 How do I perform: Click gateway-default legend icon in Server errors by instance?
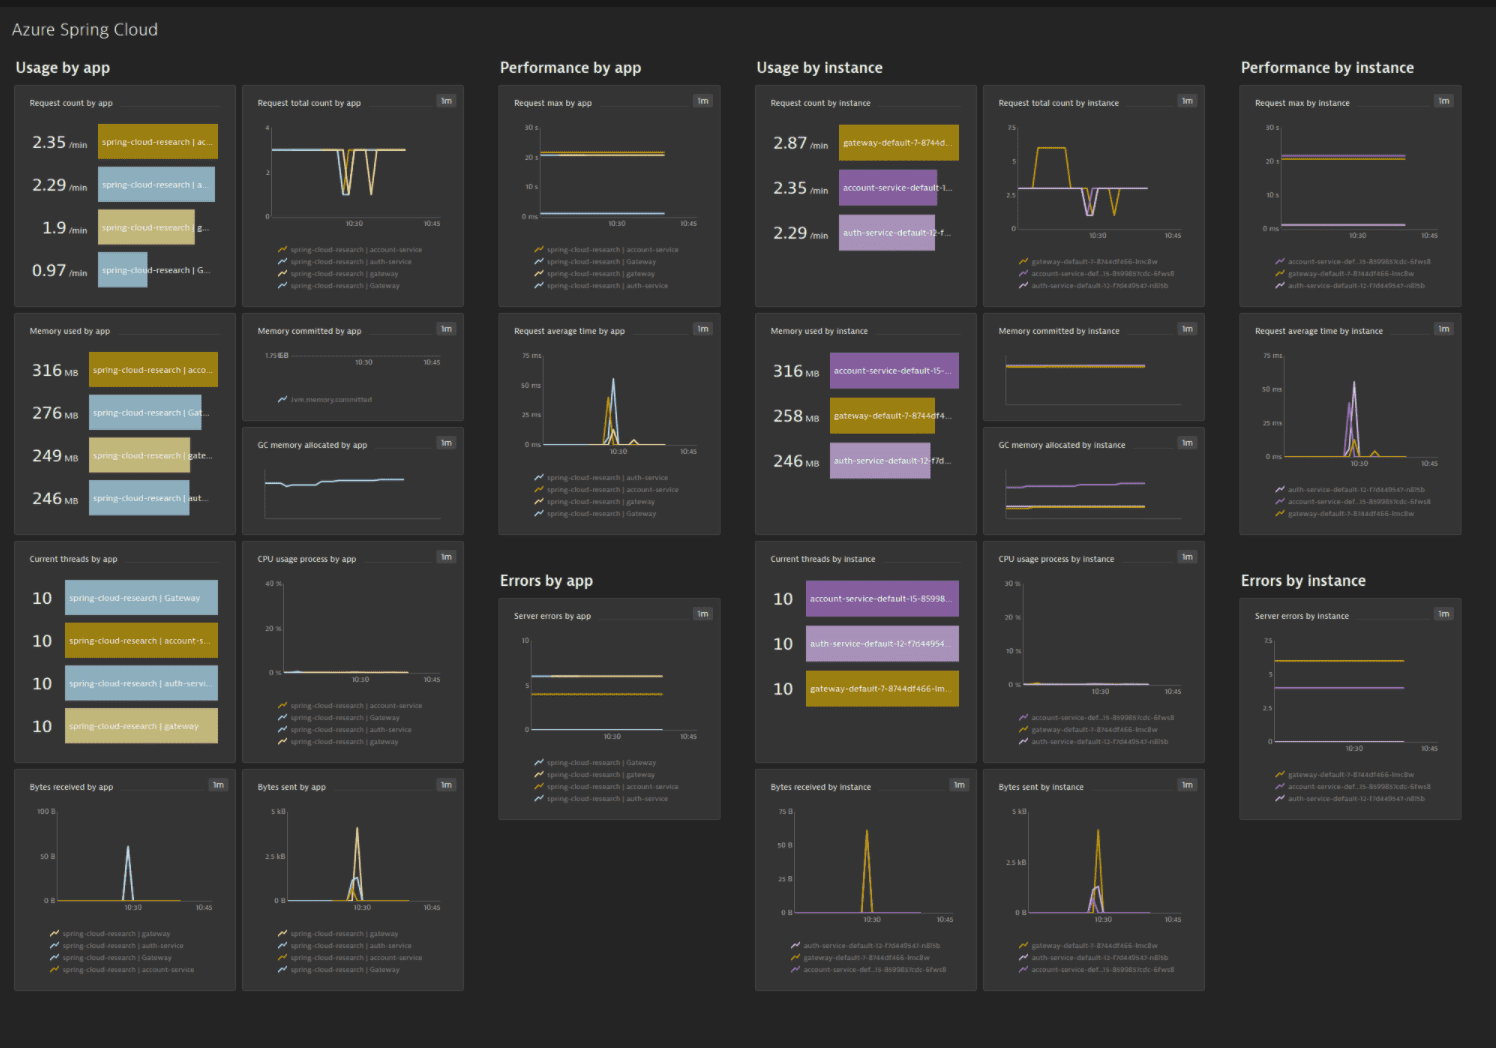click(1280, 775)
